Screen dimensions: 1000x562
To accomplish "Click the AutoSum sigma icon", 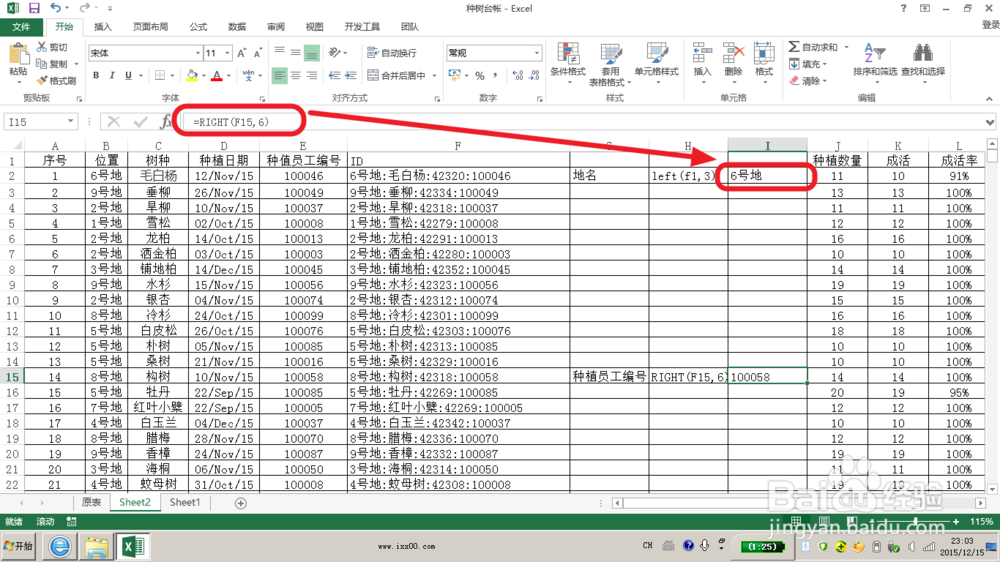I will tap(794, 47).
